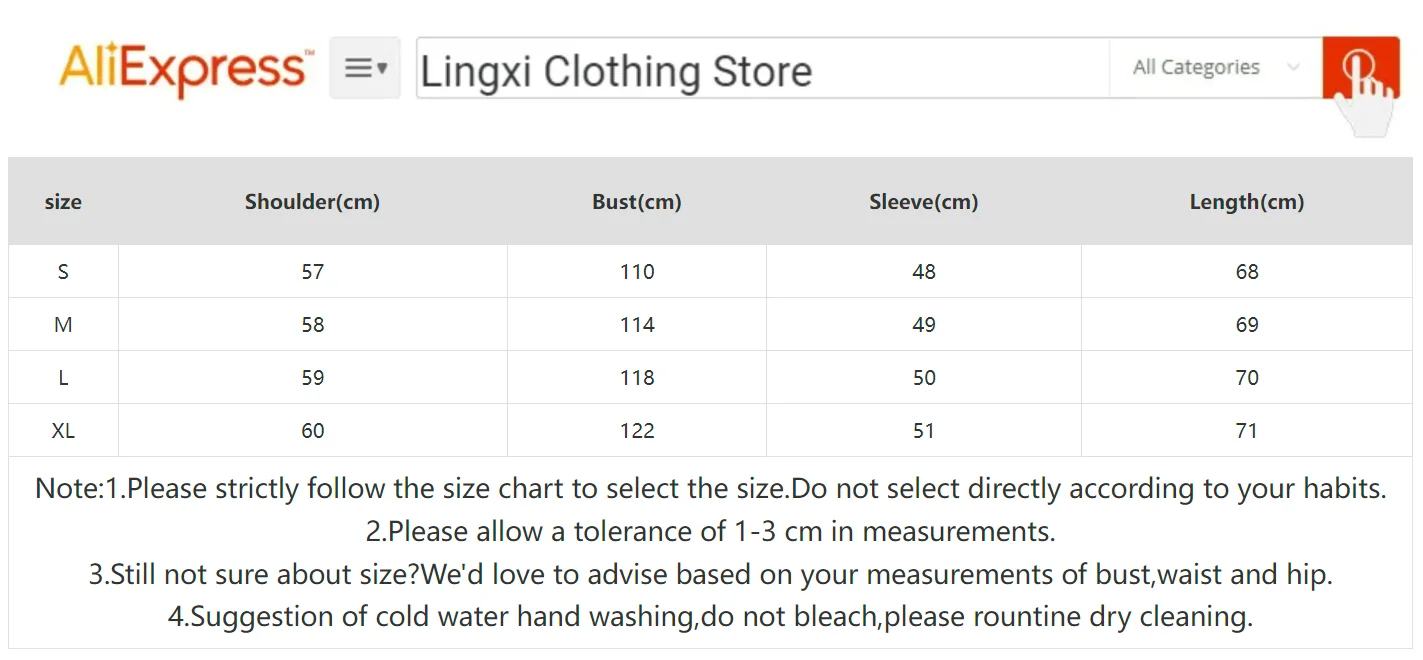
Task: Select the S size row label
Action: [63, 272]
